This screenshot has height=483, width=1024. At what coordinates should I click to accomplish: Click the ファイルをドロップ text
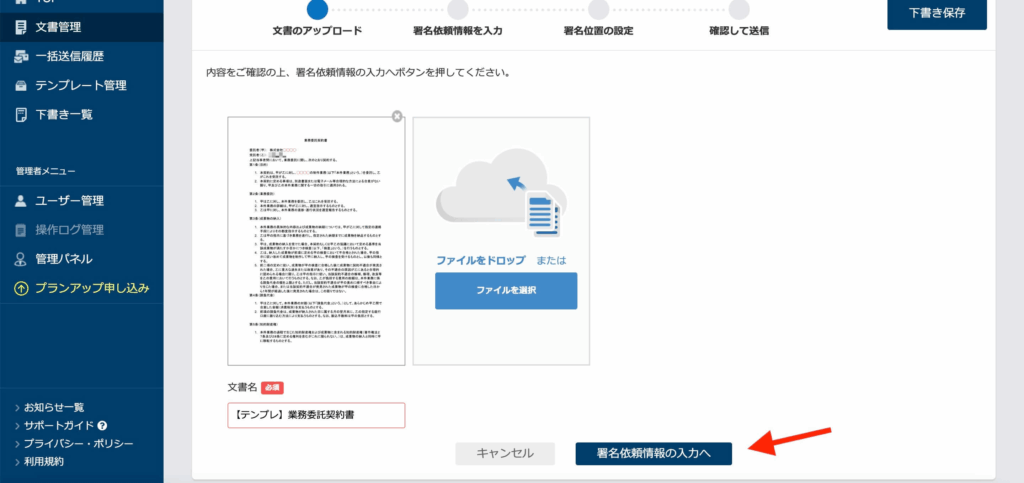click(x=481, y=260)
